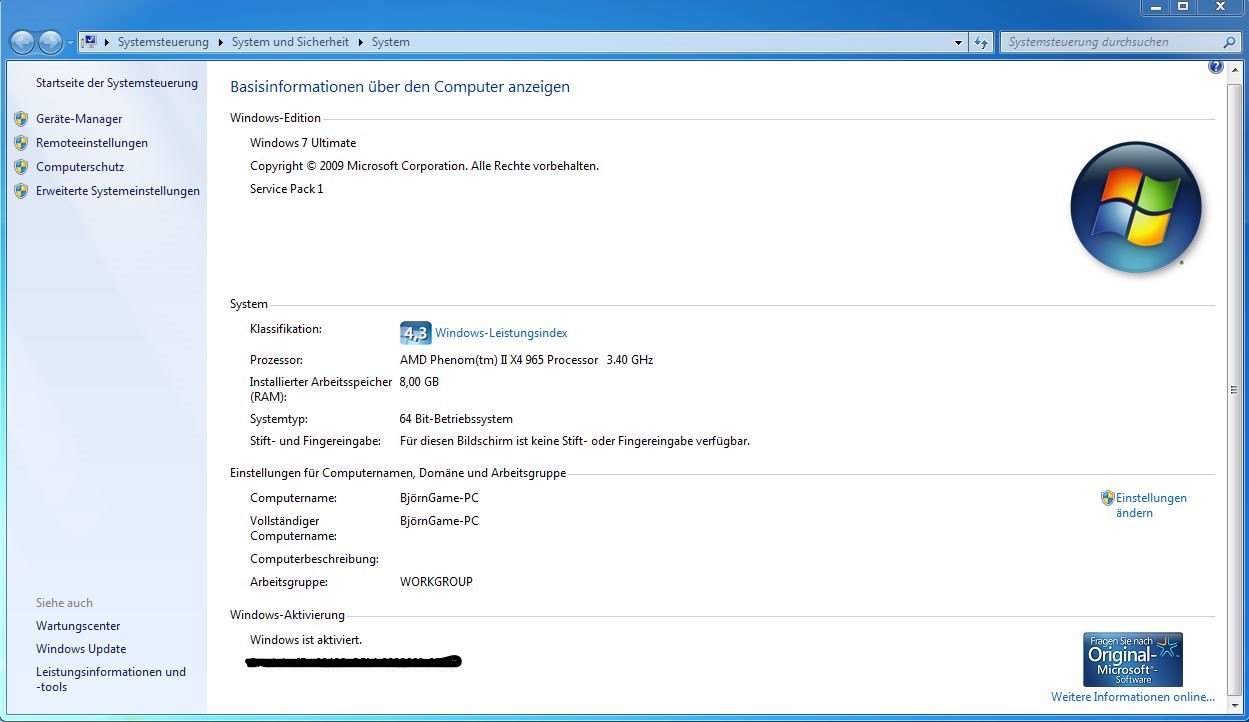The image size is (1249, 722).
Task: Open the Windows-Leistungsindex link
Action: (x=501, y=333)
